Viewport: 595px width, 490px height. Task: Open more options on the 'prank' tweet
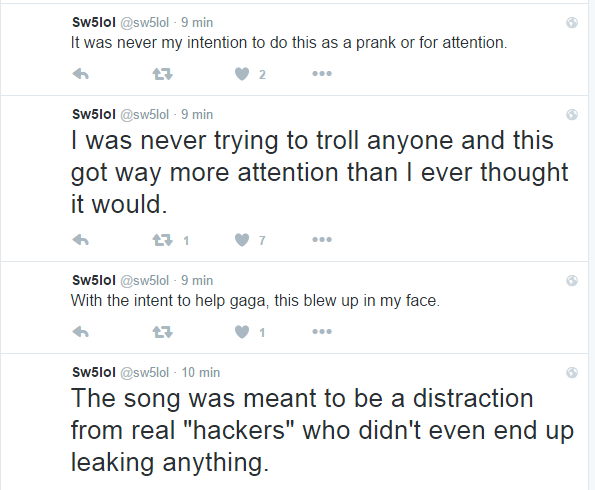(322, 74)
